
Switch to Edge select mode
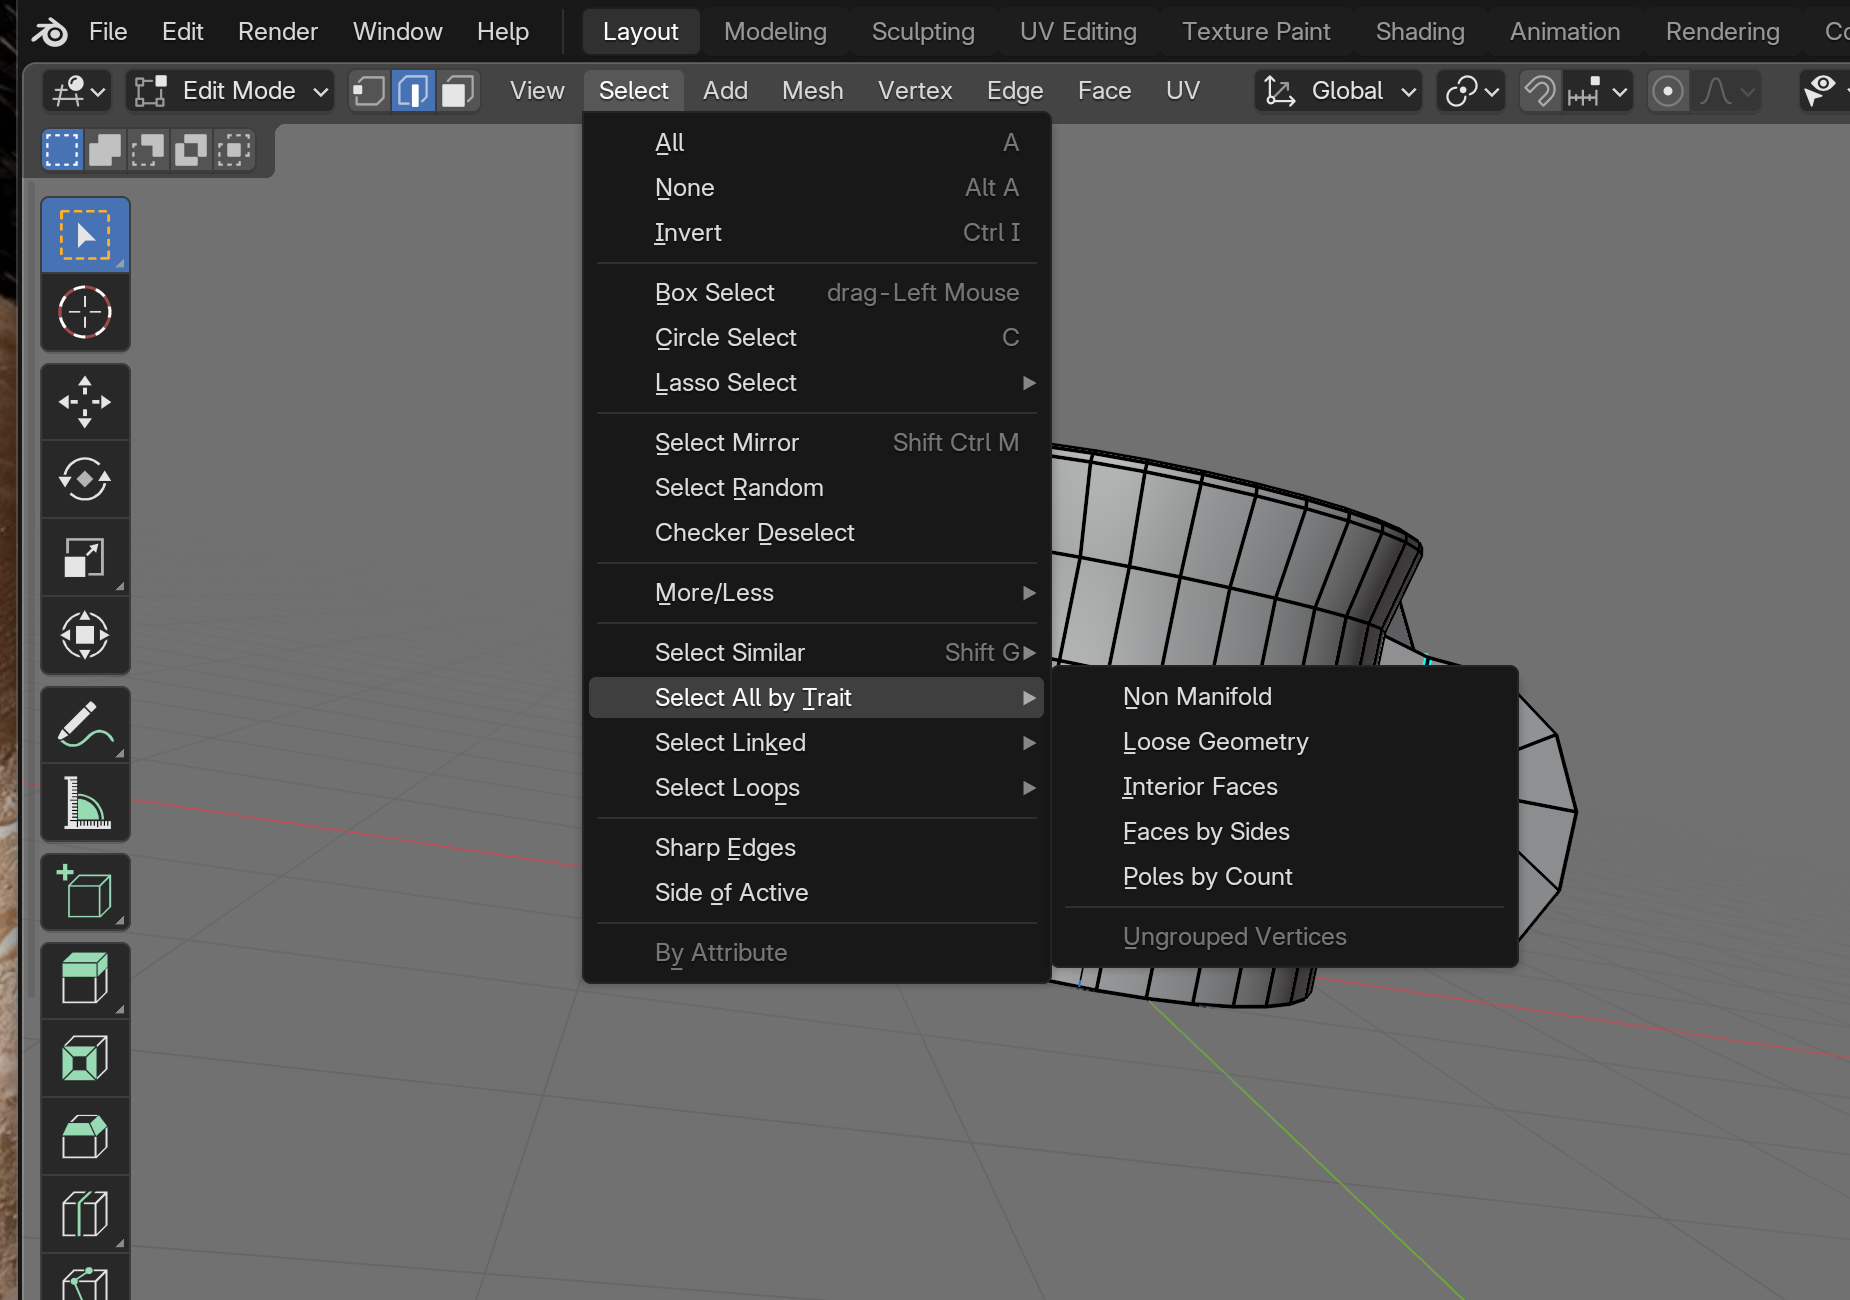click(x=413, y=91)
